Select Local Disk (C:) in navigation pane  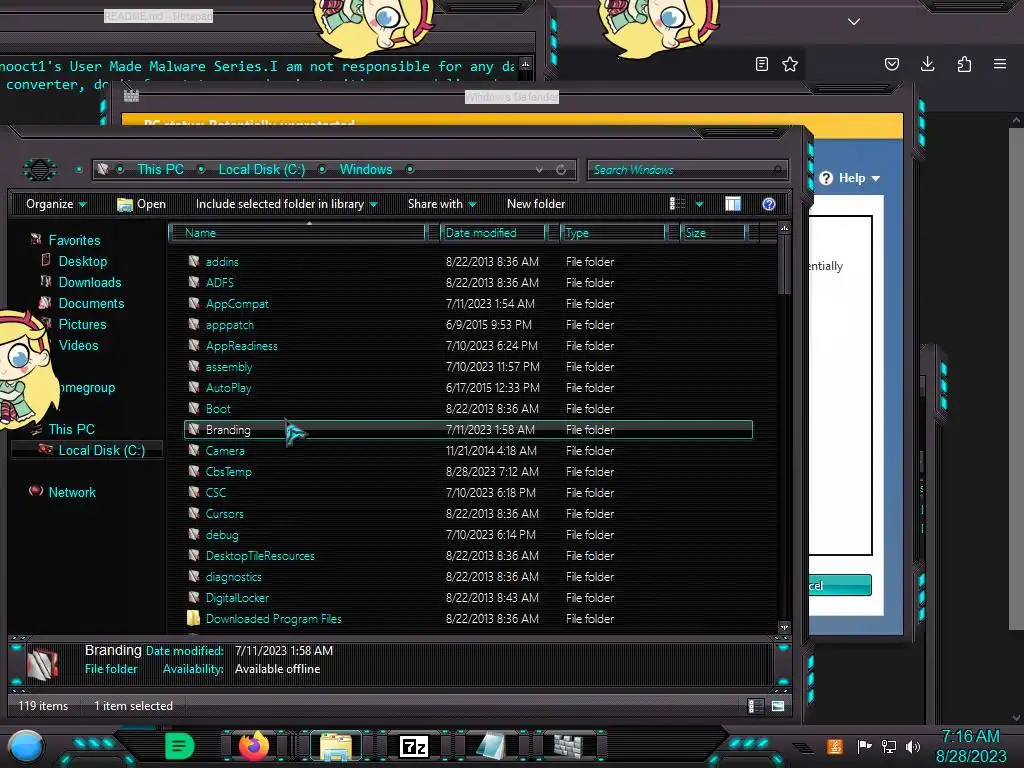click(x=101, y=450)
